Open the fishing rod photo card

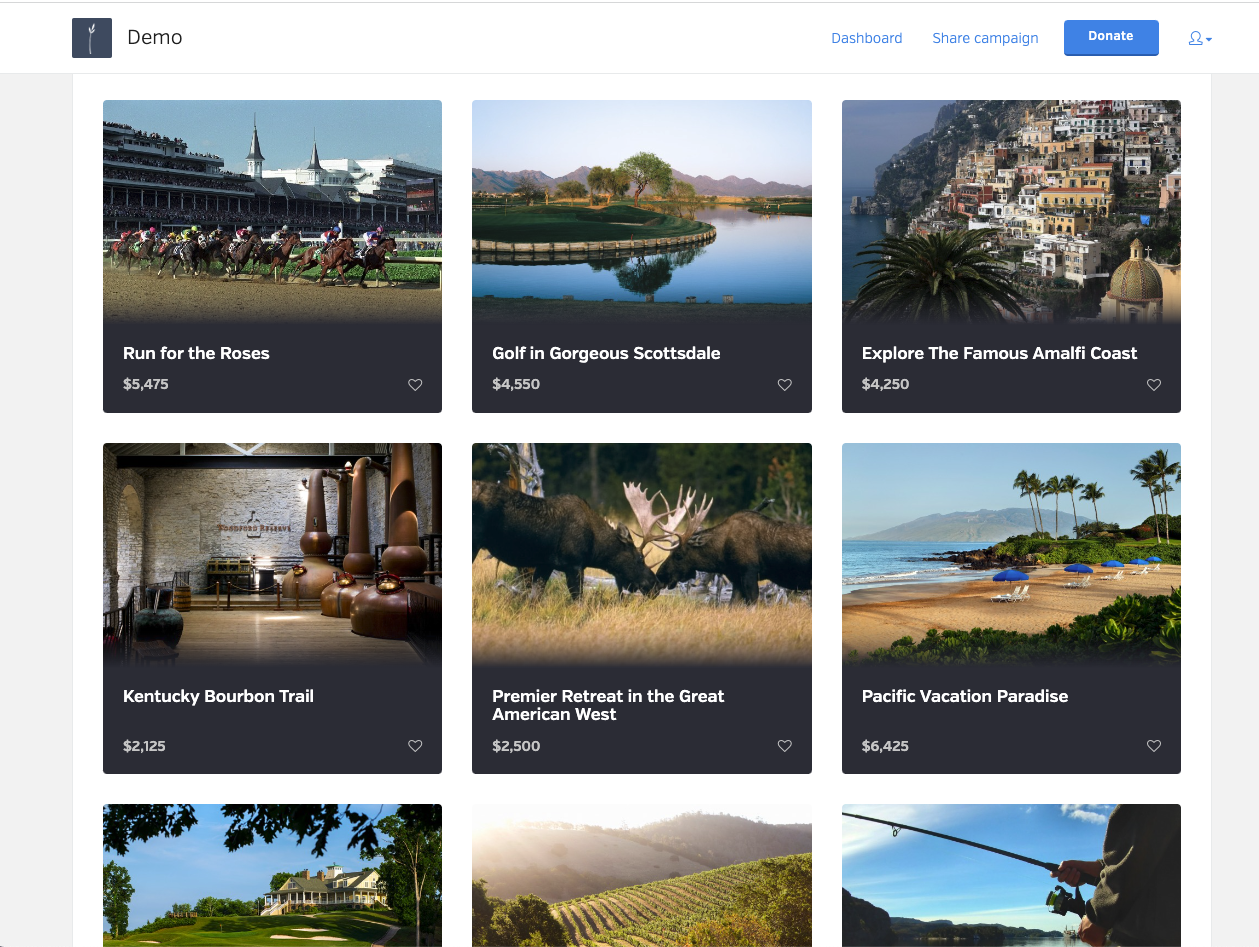tap(1011, 875)
